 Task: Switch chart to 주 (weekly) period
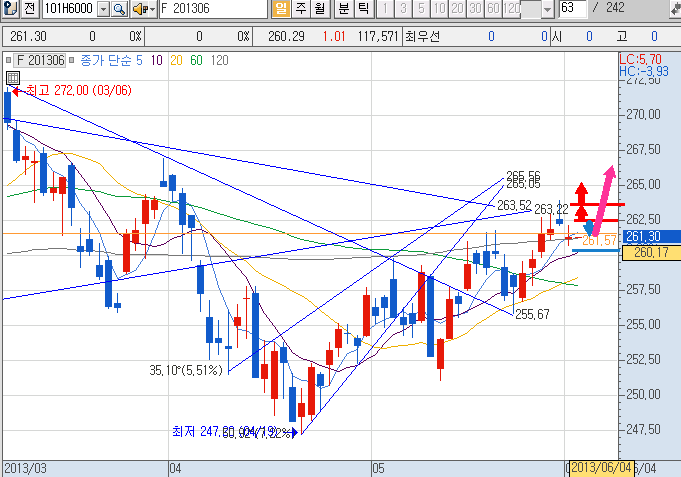tap(300, 9)
